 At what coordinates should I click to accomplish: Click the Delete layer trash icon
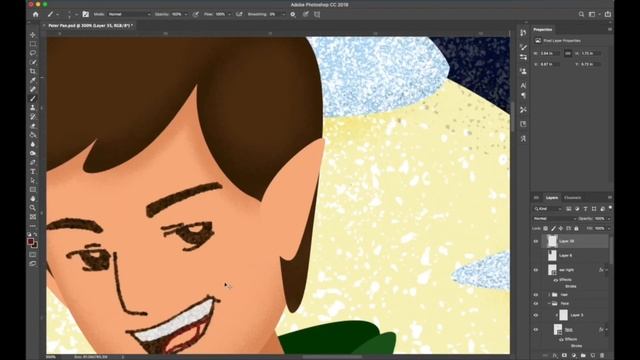tap(602, 356)
